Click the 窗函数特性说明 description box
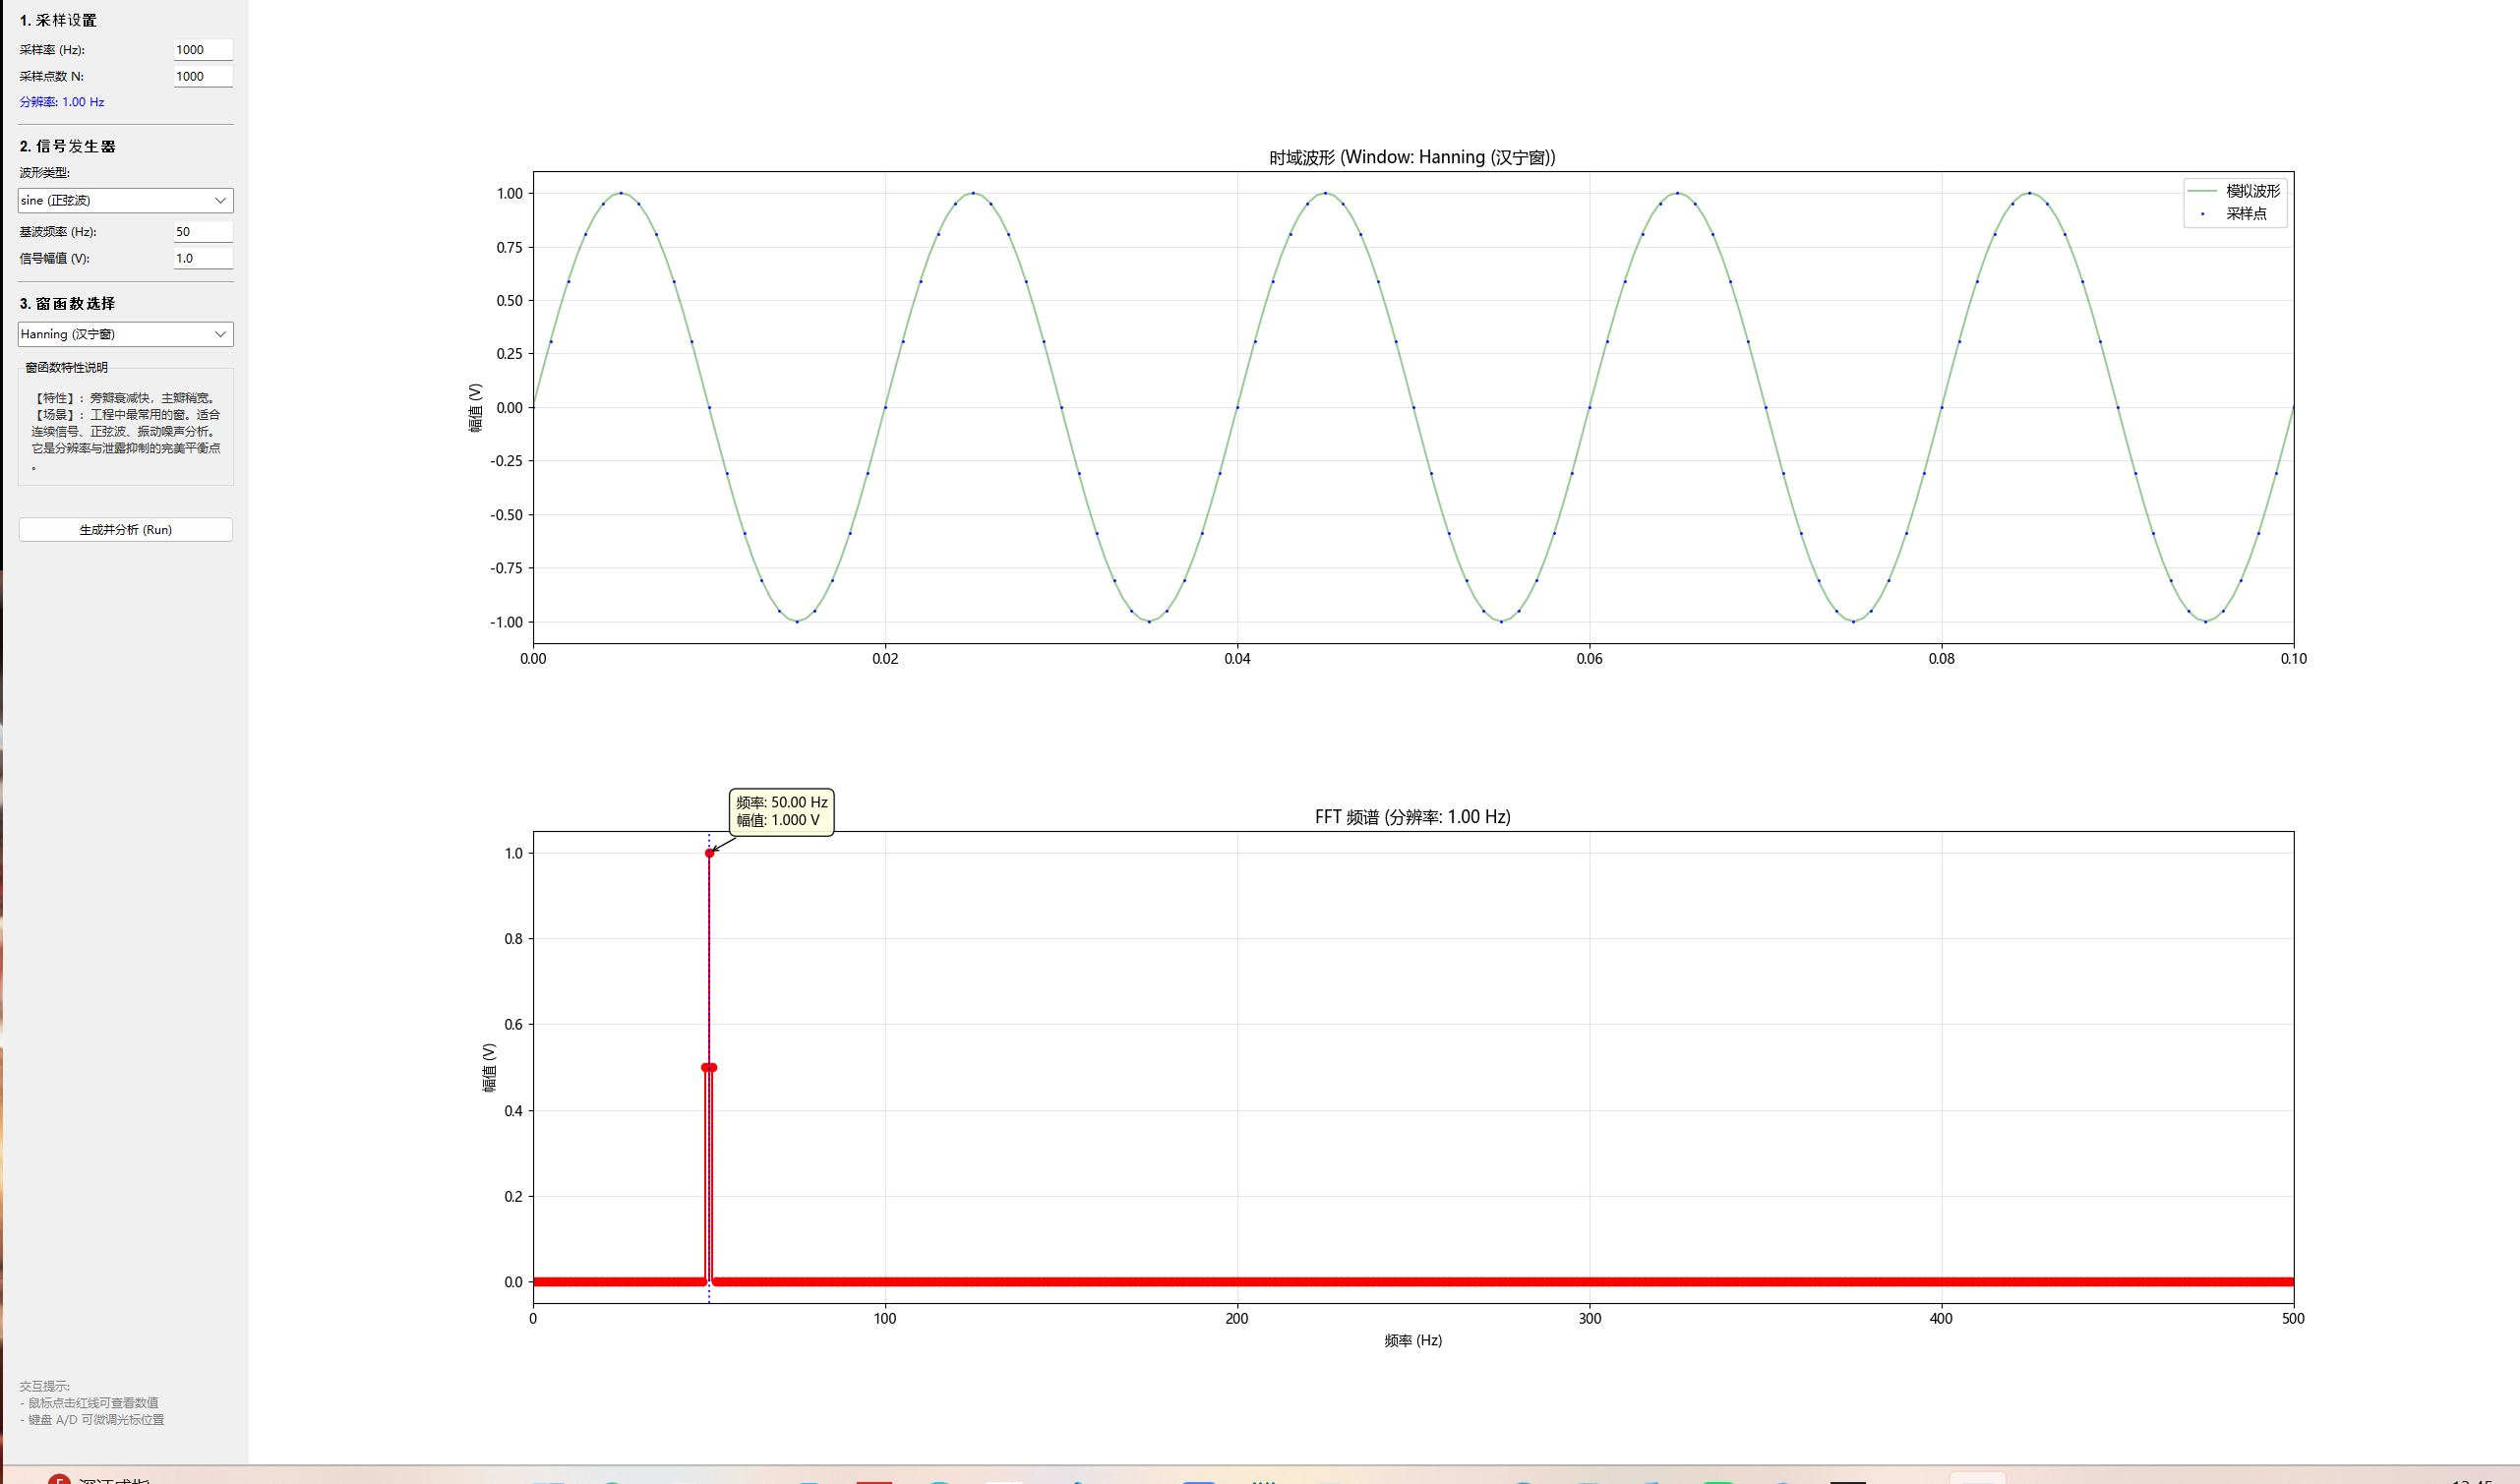The height and width of the screenshot is (1484, 2520). coord(125,428)
